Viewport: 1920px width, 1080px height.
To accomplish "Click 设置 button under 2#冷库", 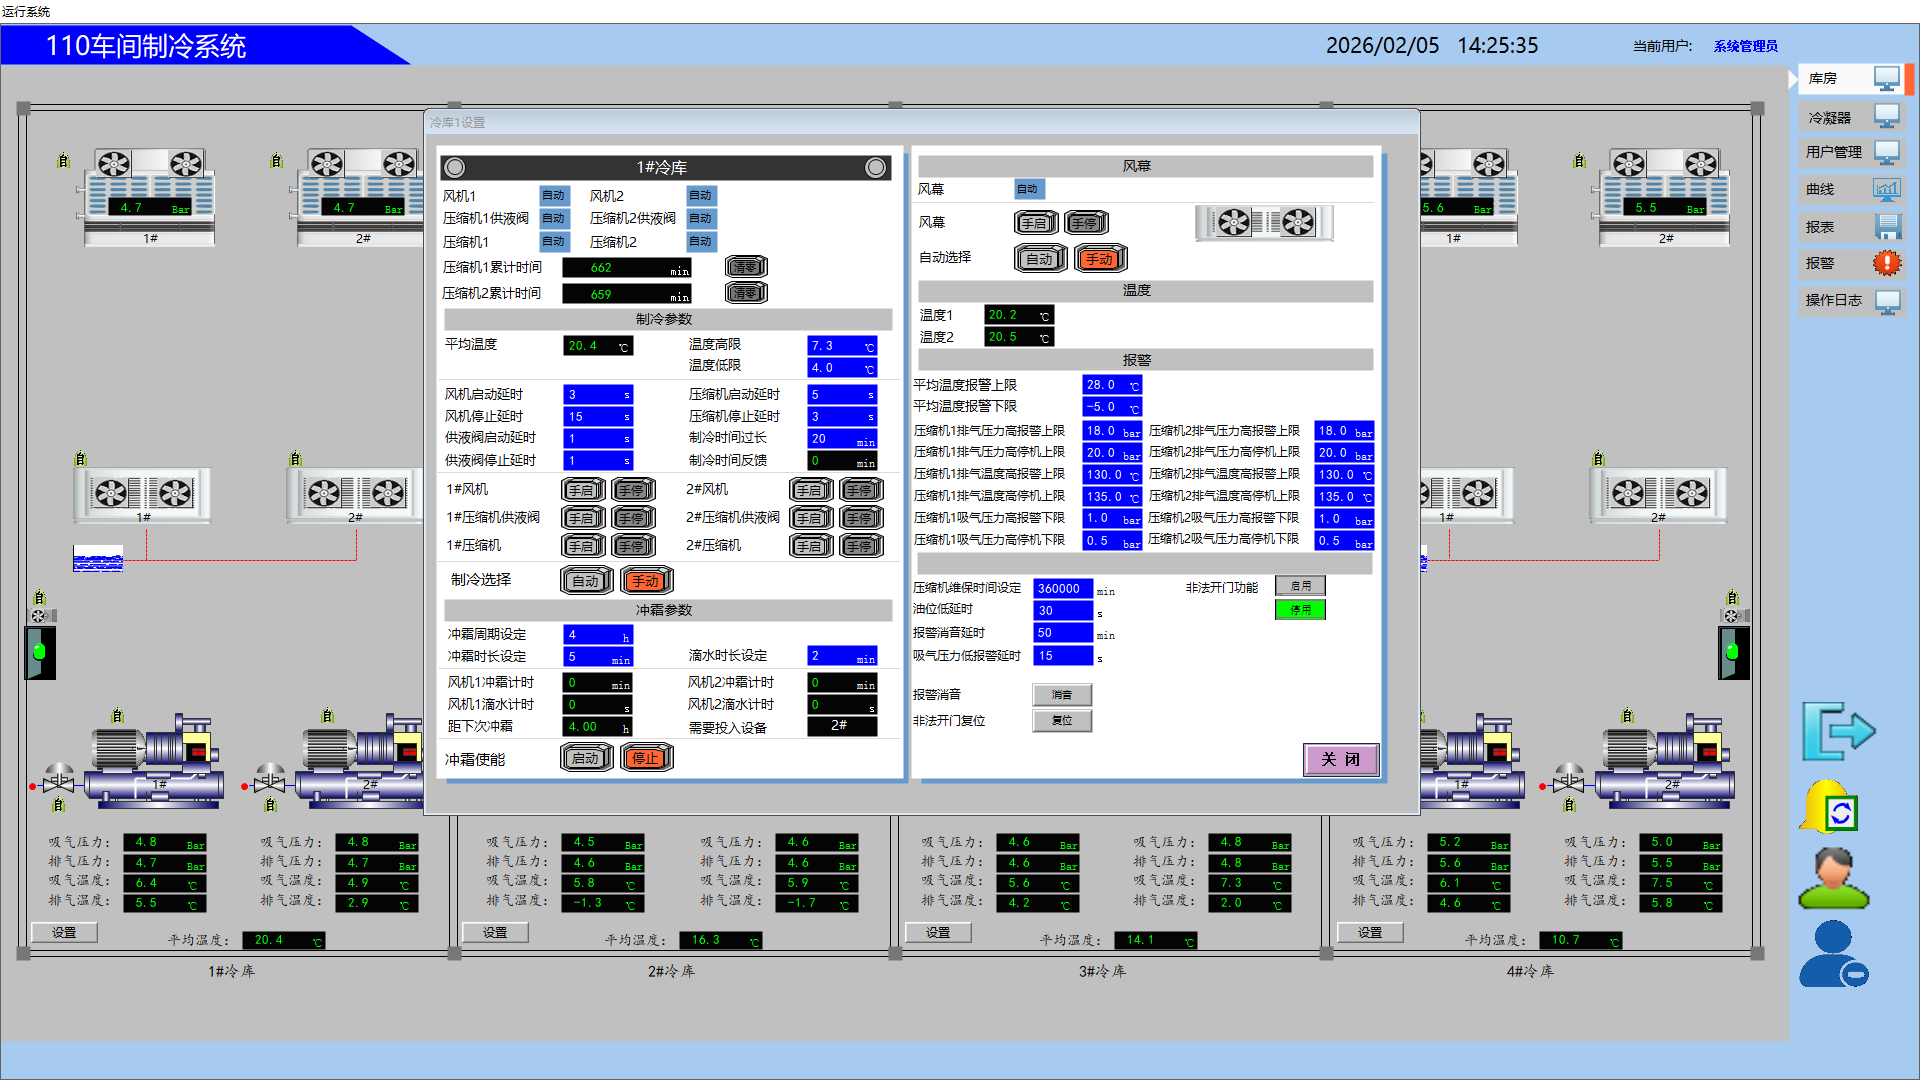I will click(495, 933).
